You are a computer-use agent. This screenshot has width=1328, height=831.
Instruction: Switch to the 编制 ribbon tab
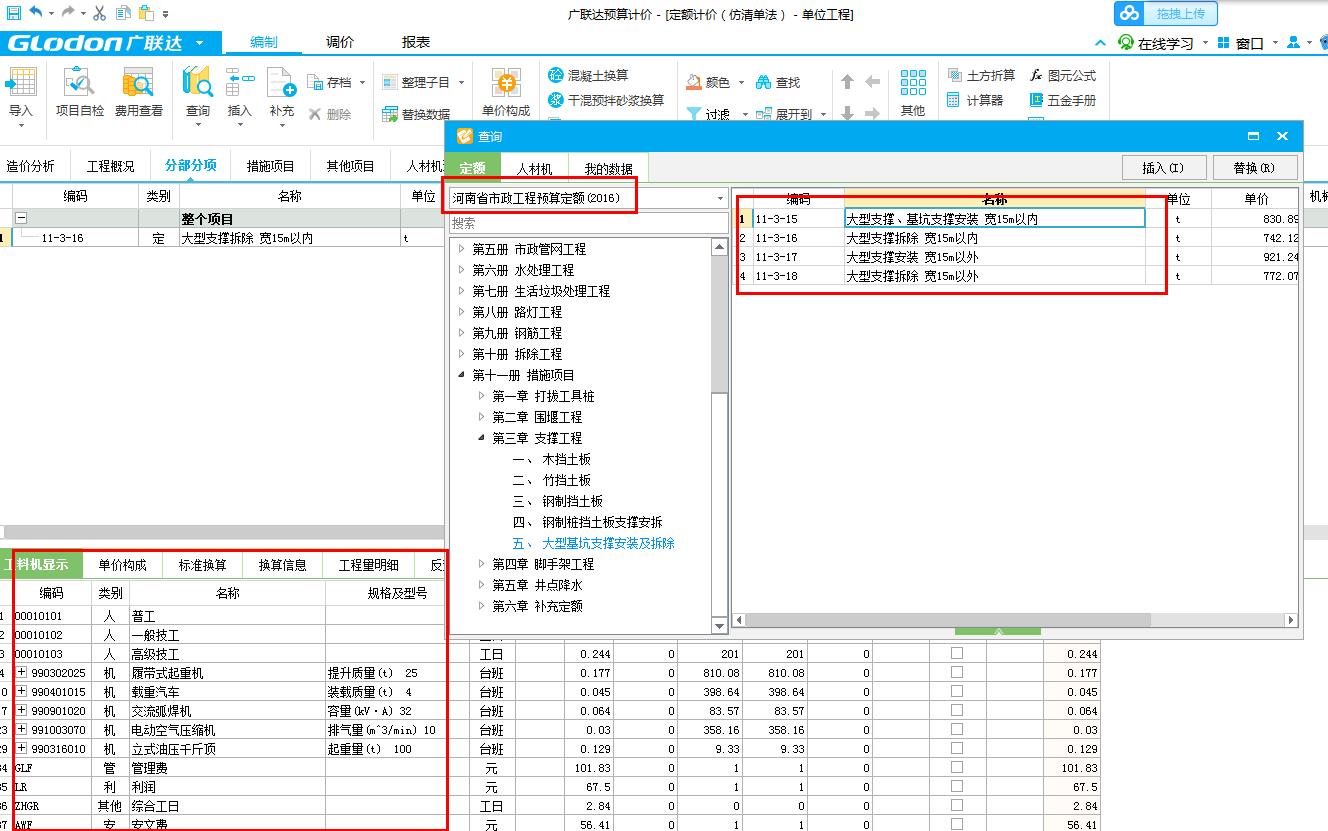(x=264, y=42)
